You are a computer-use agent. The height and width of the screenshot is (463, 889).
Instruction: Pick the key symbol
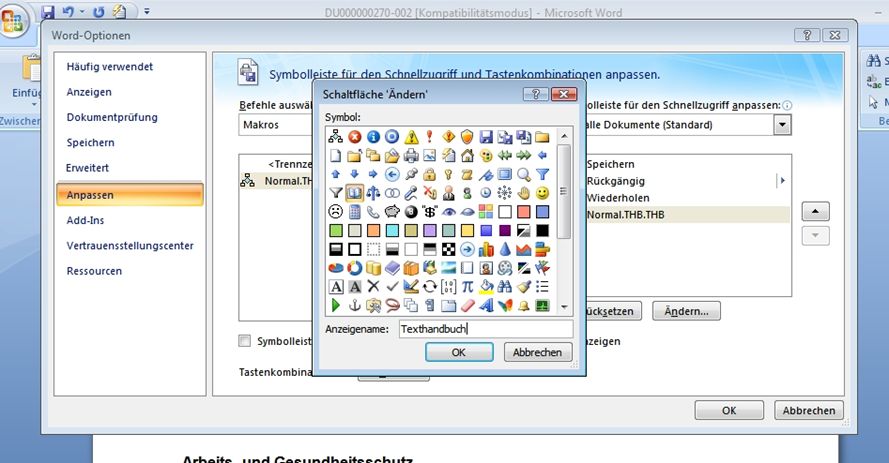pos(448,174)
